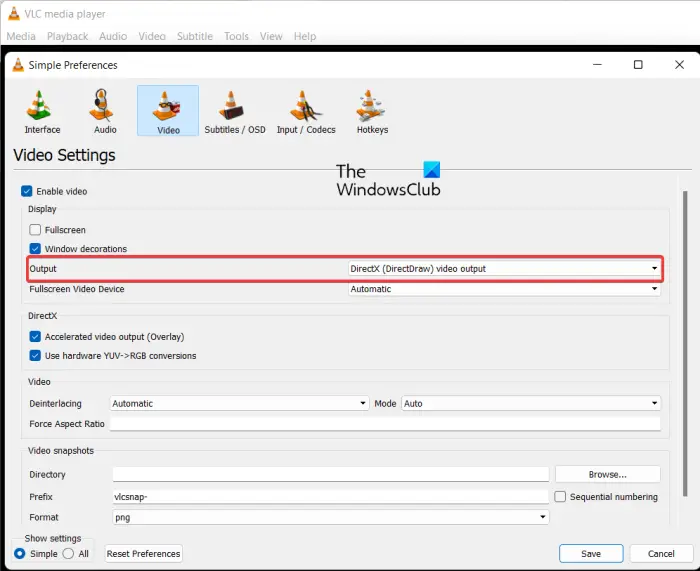Image resolution: width=700 pixels, height=571 pixels.
Task: Open the Fullscreen Video Device dropdown
Action: point(504,289)
